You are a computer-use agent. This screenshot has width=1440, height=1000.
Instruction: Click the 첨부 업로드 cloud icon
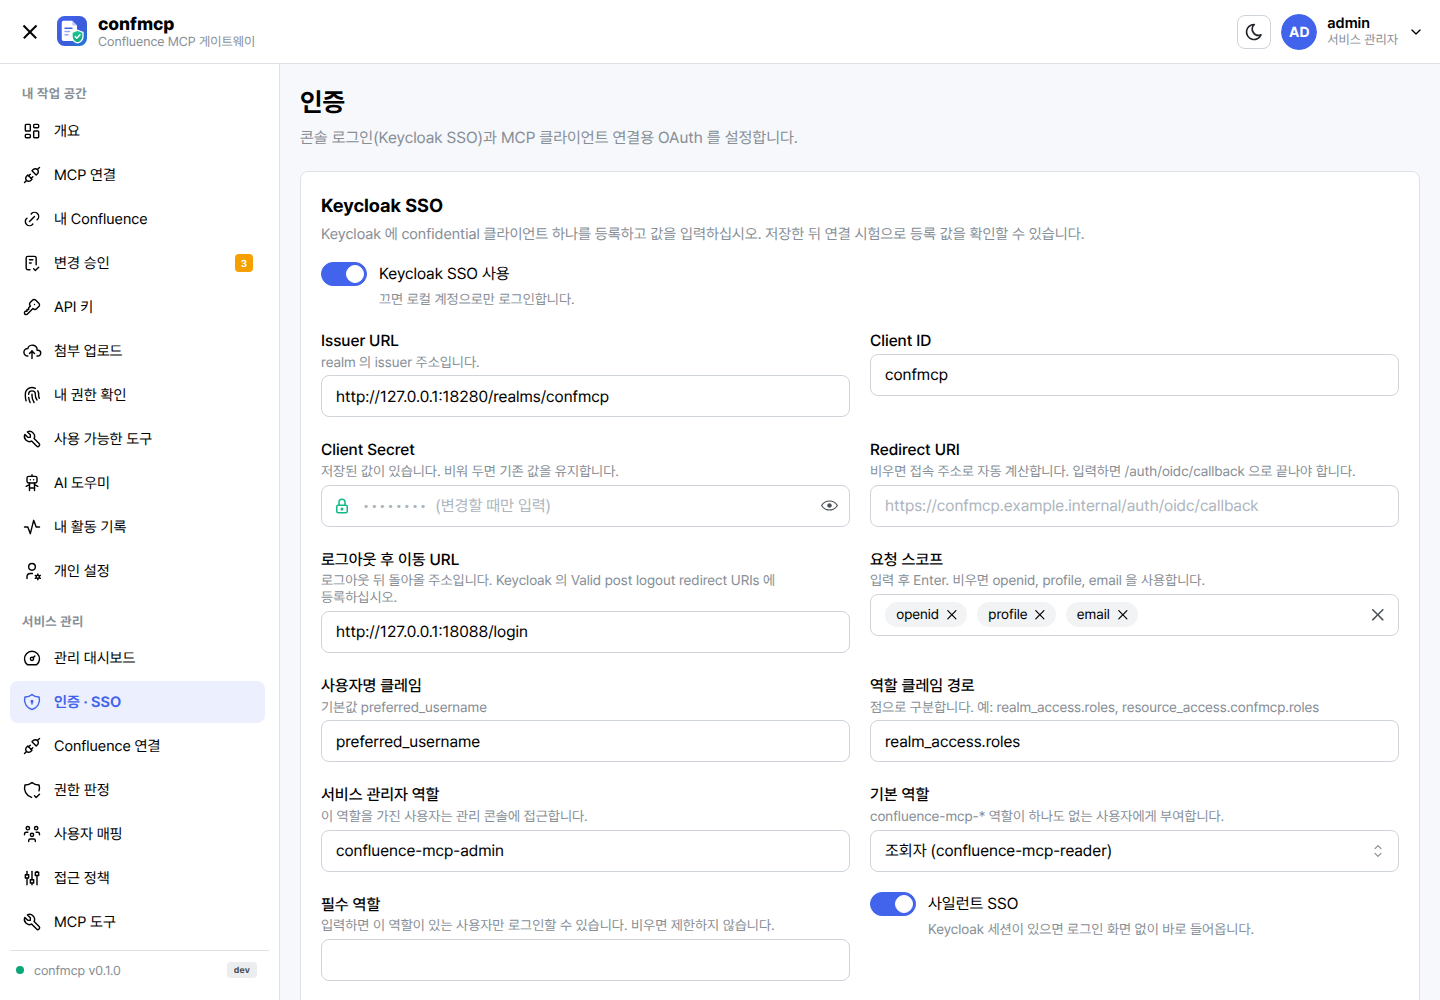point(32,351)
